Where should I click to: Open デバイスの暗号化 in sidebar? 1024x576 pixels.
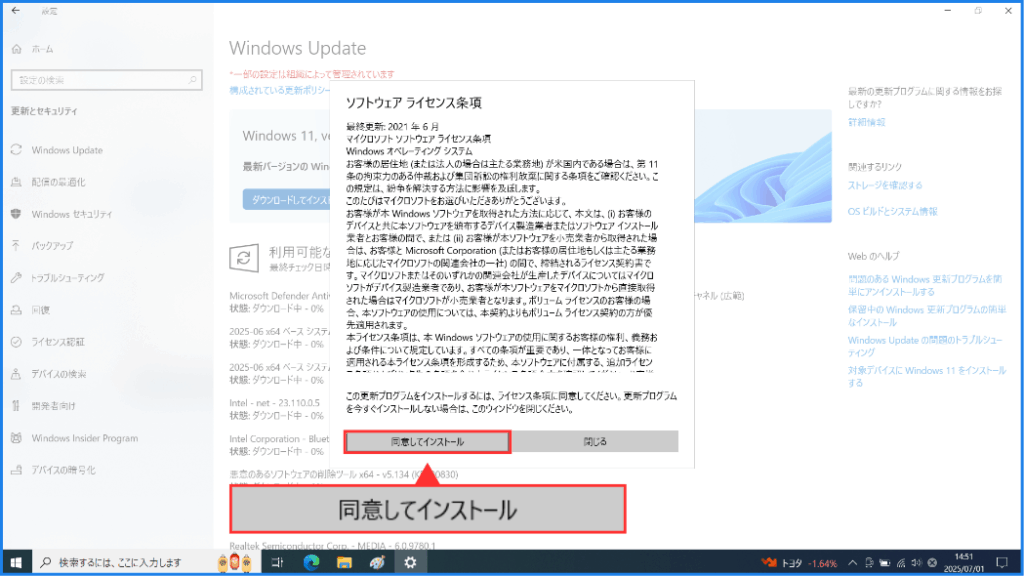point(63,470)
